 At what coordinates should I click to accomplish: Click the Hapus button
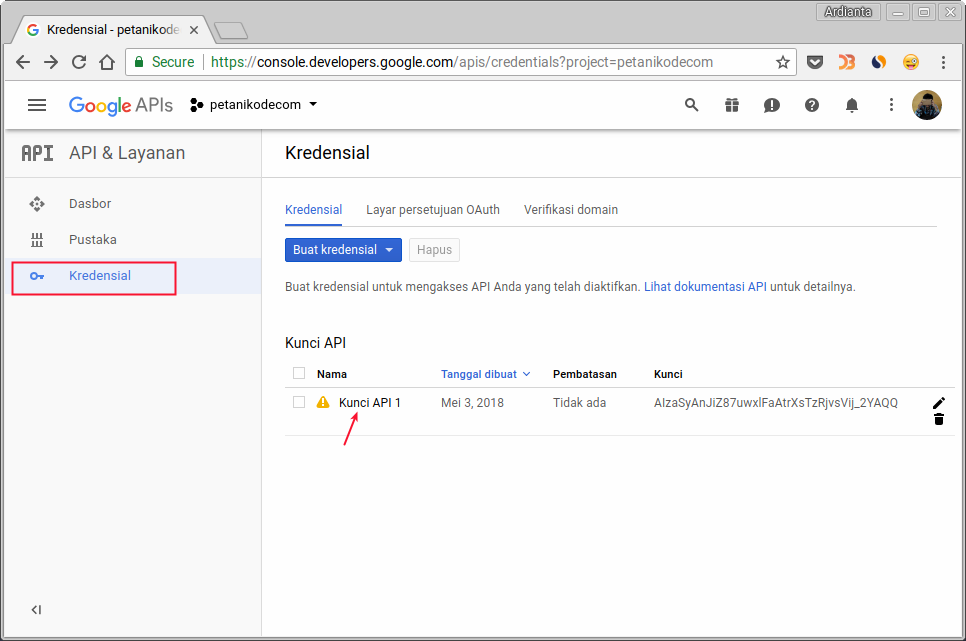434,250
